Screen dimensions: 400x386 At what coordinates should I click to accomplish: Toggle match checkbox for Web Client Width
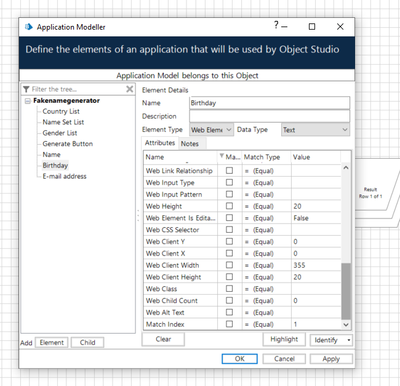(229, 265)
